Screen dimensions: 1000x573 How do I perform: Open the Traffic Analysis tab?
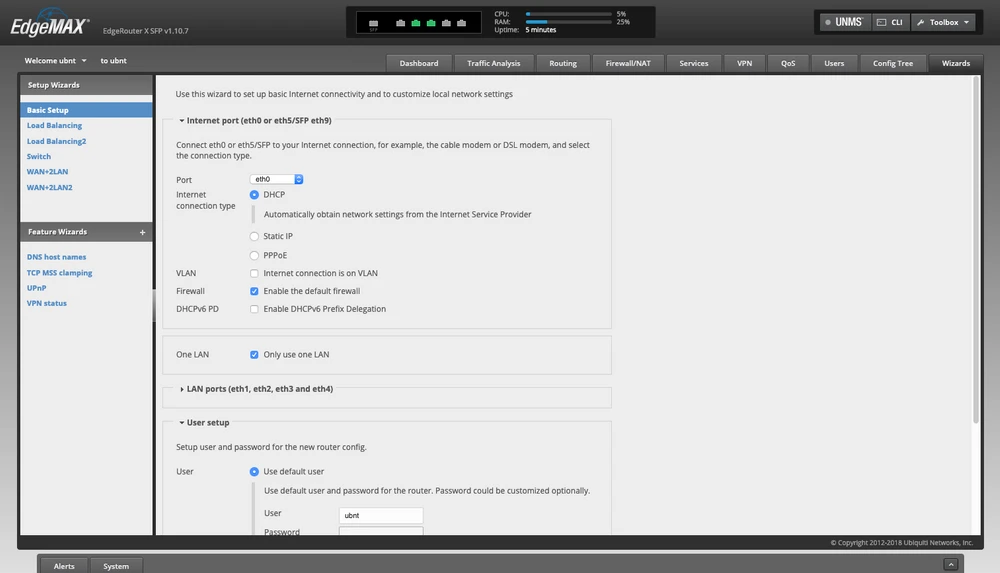point(493,63)
